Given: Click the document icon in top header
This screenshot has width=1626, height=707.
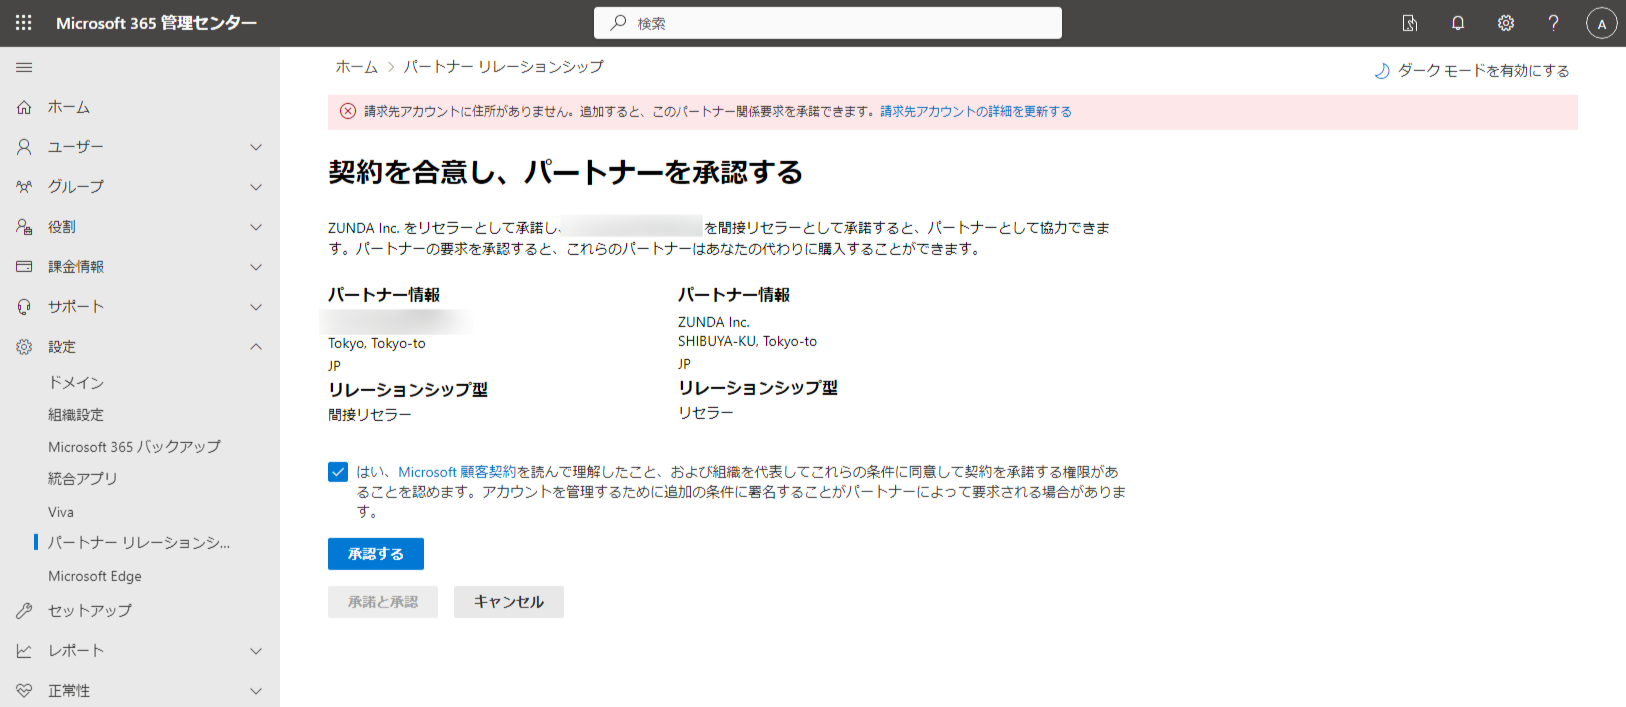Looking at the screenshot, I should [x=1410, y=23].
